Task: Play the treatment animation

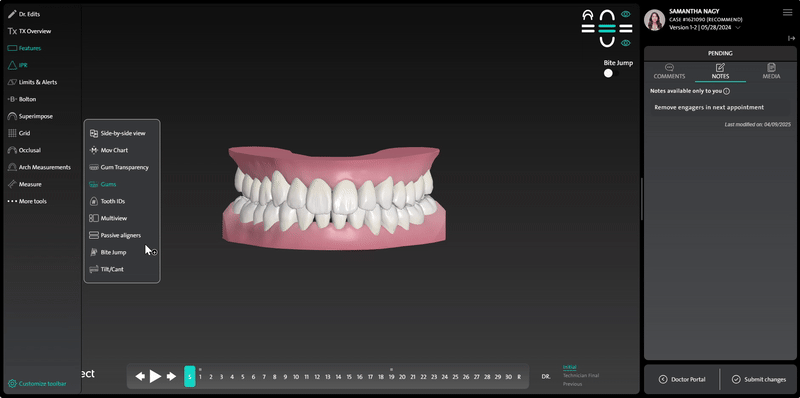Action: point(155,377)
